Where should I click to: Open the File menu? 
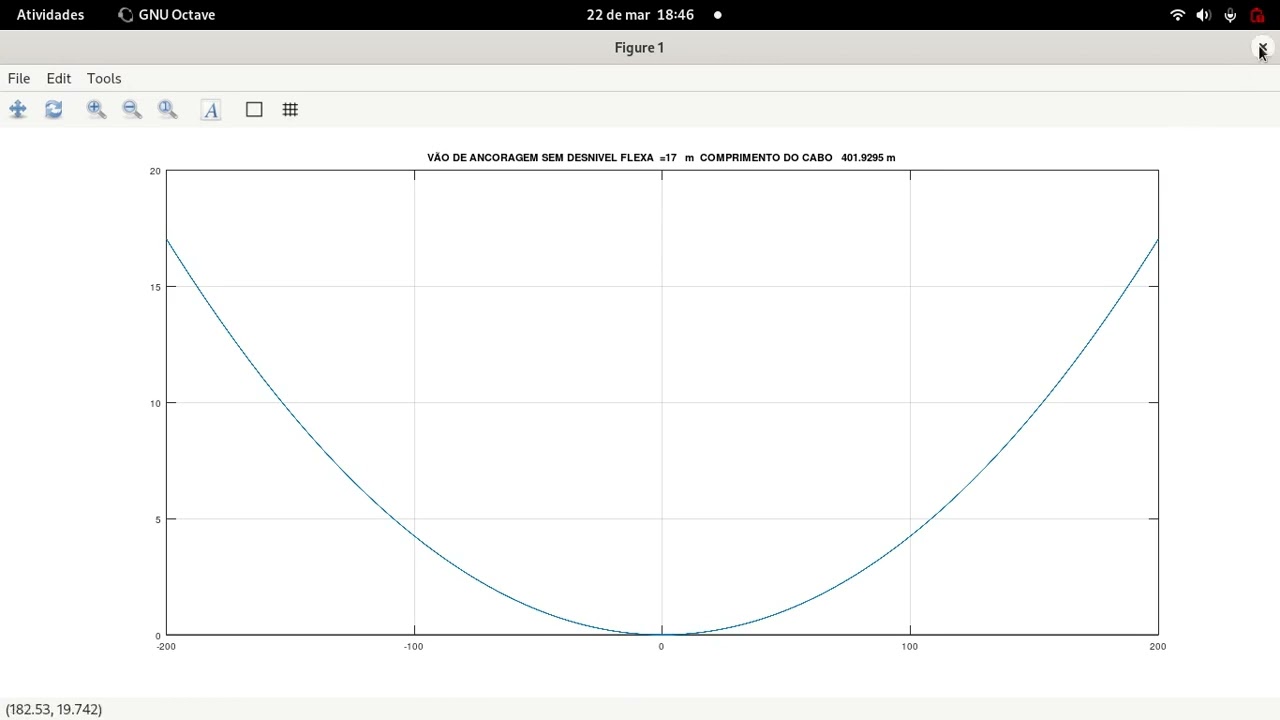[x=19, y=78]
